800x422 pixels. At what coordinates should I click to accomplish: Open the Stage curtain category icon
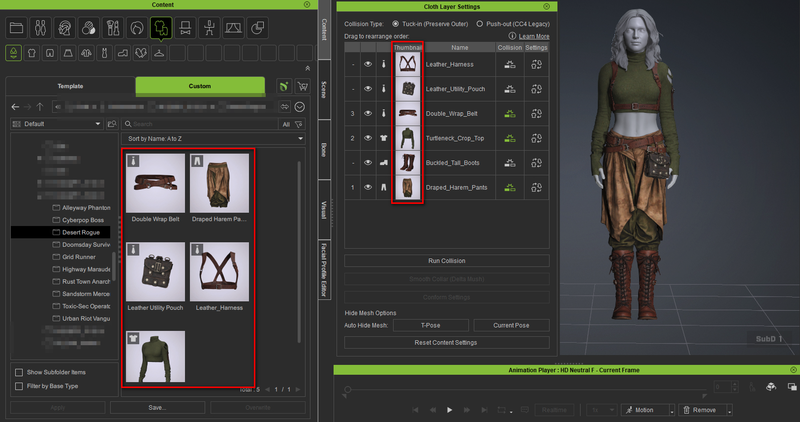click(233, 28)
